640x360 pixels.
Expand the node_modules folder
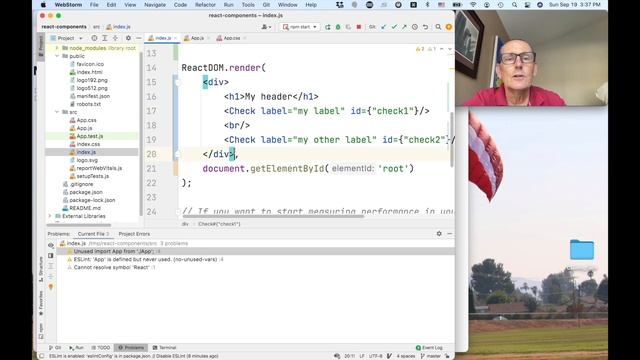coord(57,48)
